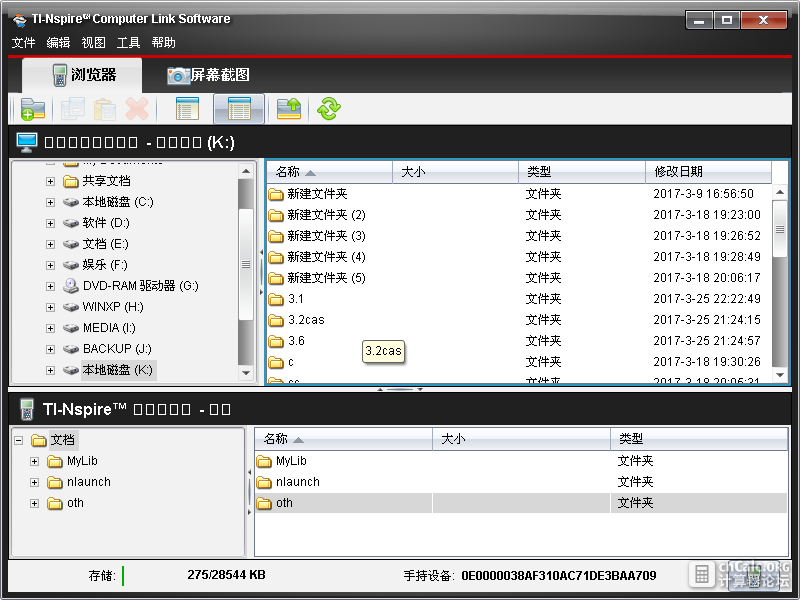Open the 屏幕截图 tab
This screenshot has width=800, height=600.
[208, 75]
